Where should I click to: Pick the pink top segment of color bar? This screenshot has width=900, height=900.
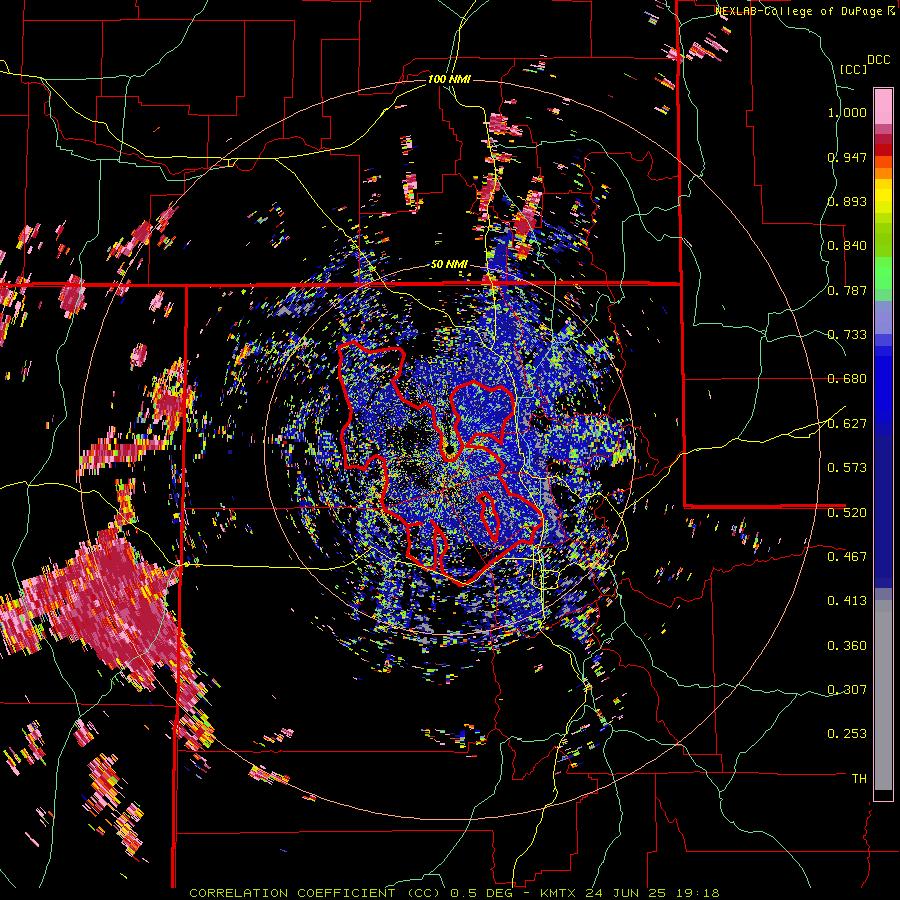883,106
